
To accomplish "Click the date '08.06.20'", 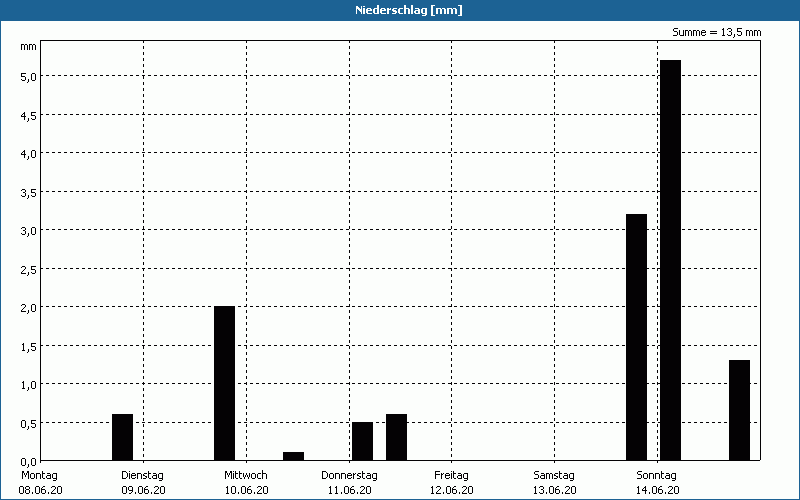I will (40, 490).
